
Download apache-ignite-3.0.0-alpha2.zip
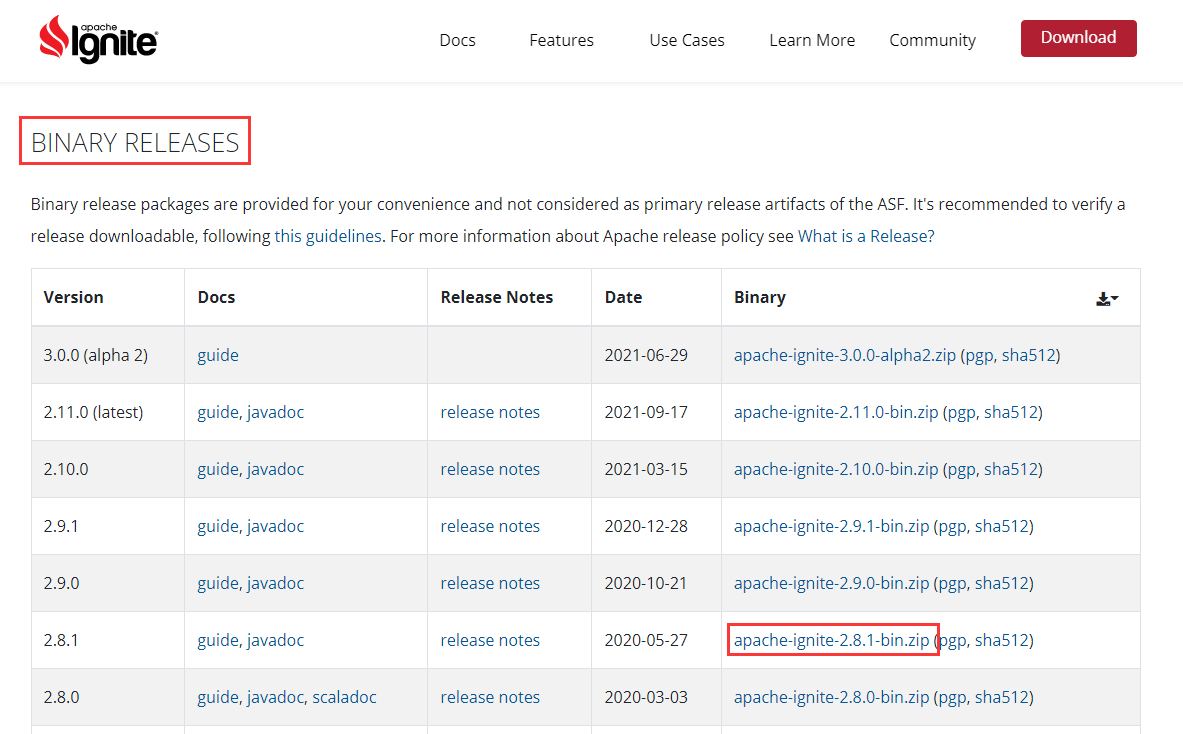[844, 355]
